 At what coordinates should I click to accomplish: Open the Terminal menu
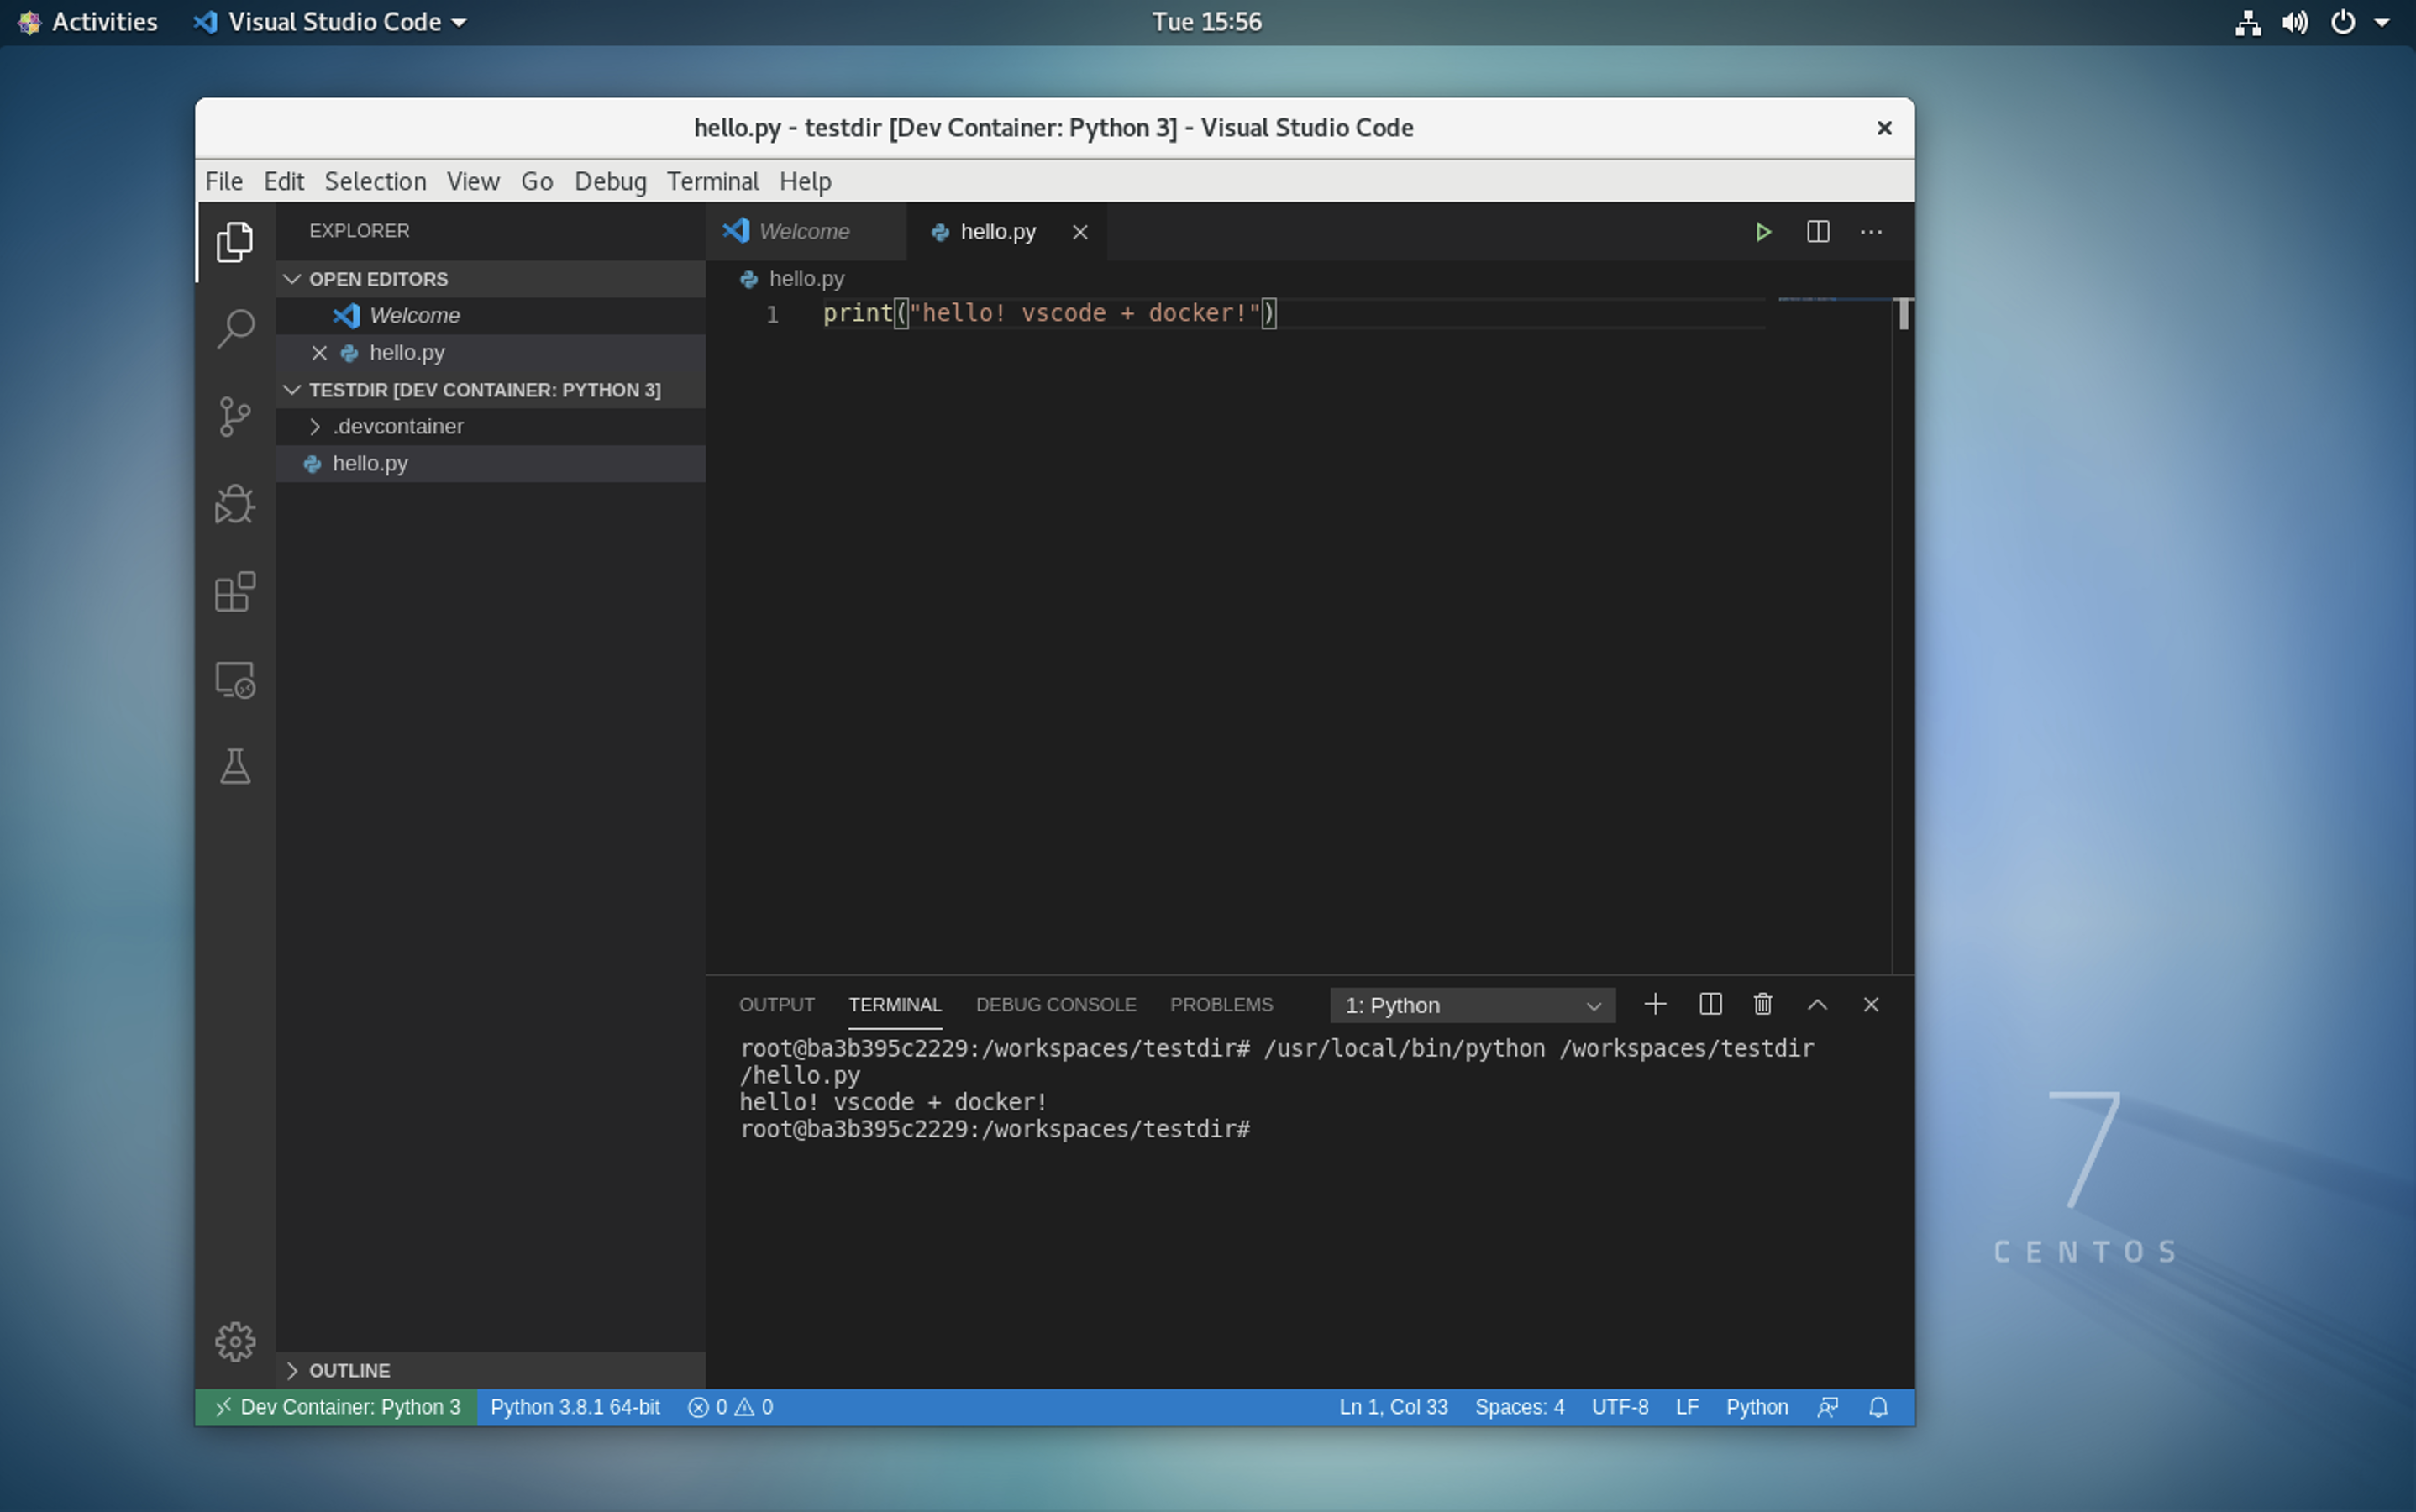click(713, 181)
